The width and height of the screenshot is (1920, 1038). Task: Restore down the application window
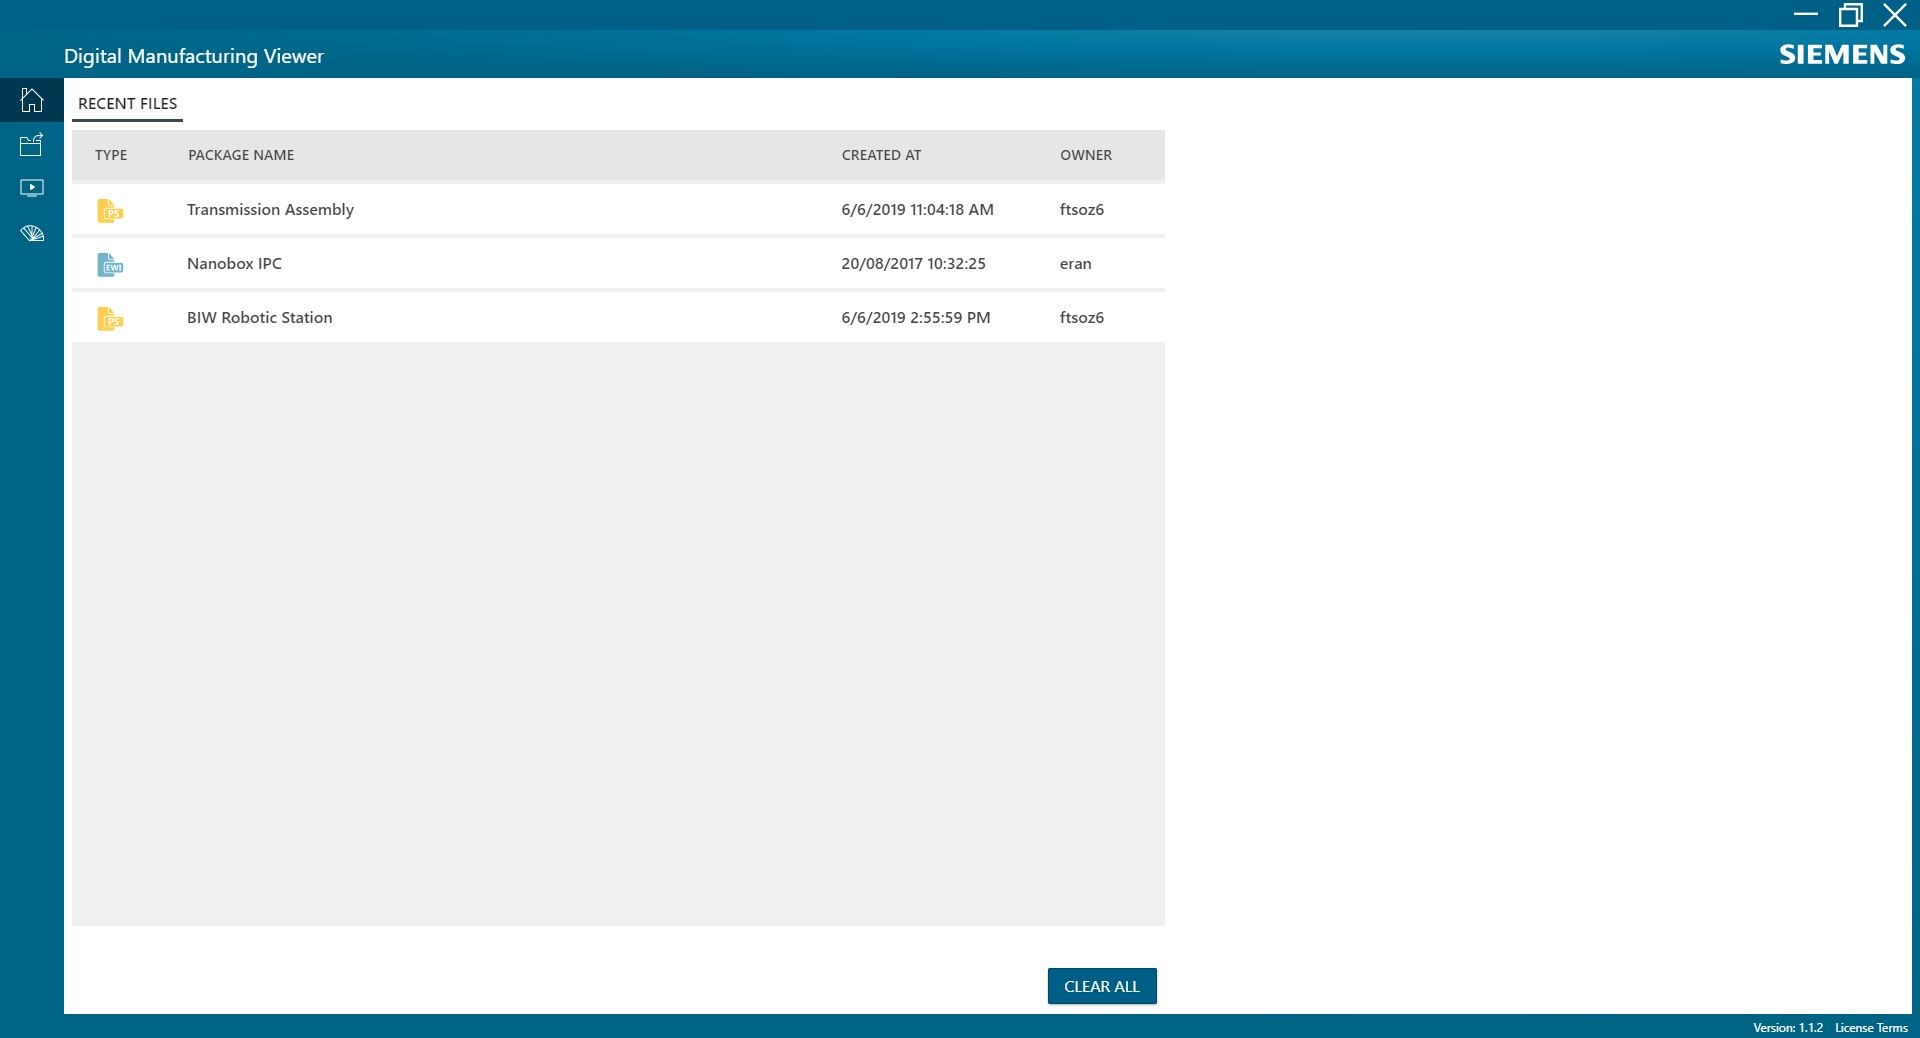coord(1850,14)
